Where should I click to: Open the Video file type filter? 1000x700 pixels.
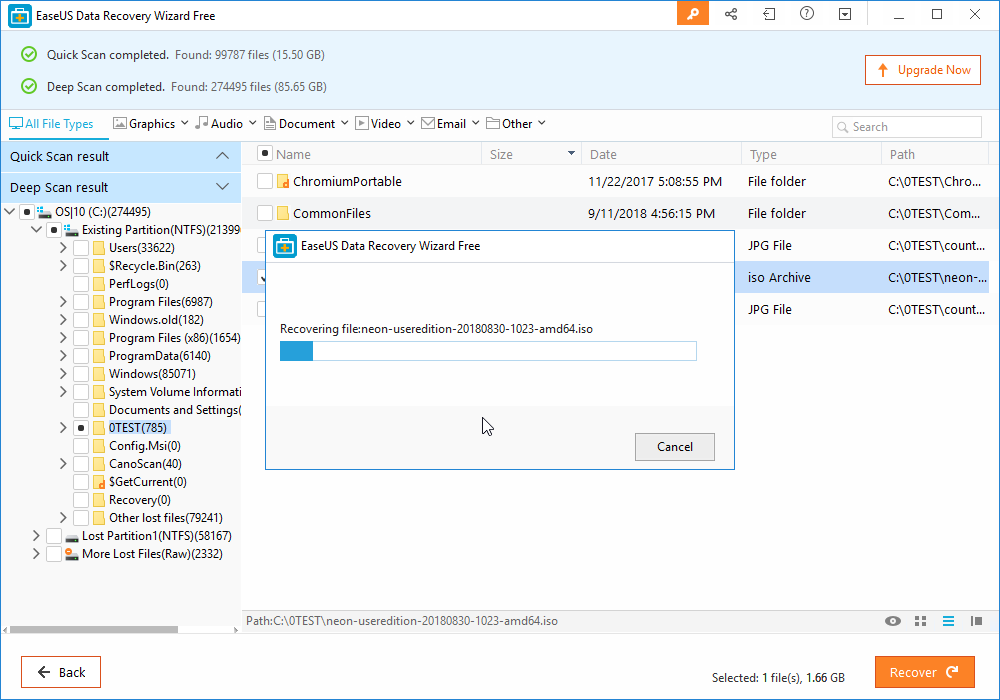pyautogui.click(x=385, y=124)
